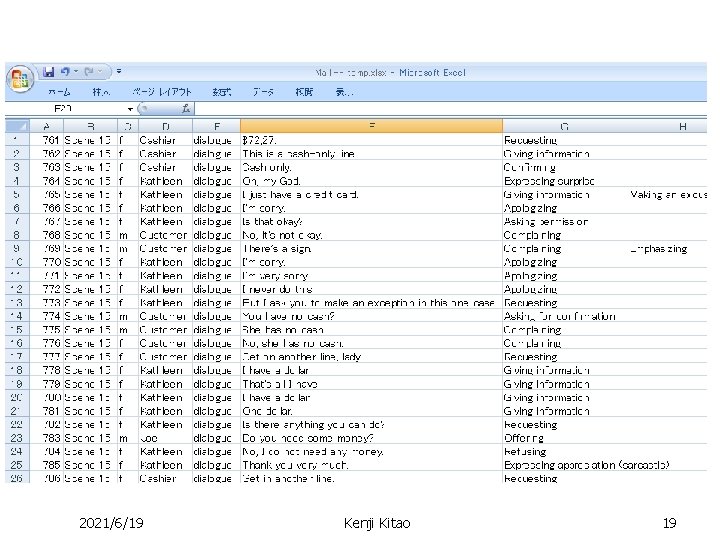Click cell "Refusing" in column G
720x540 pixels.
[x=565, y=451]
